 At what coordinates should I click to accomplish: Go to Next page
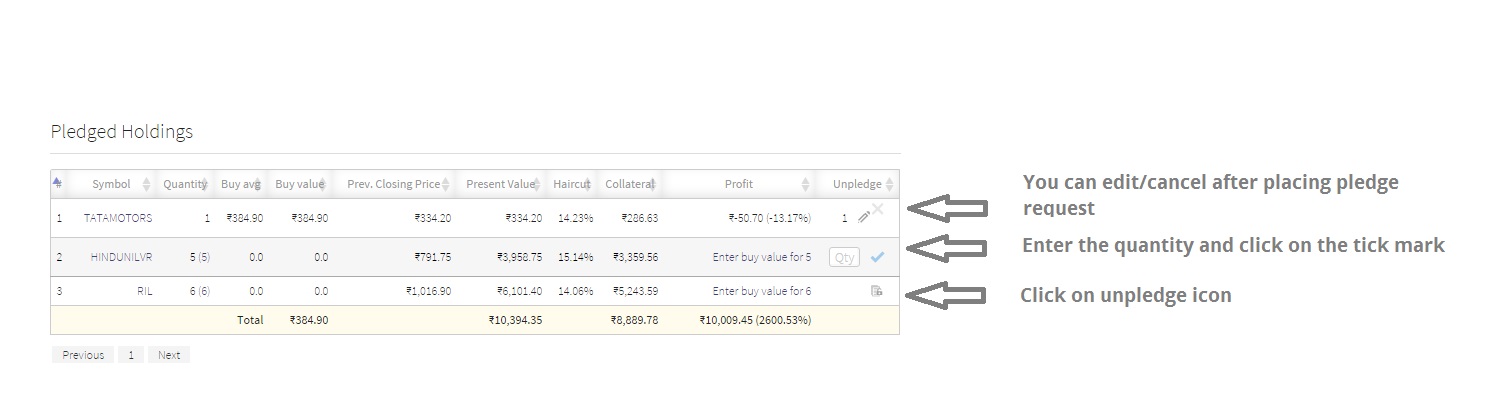coord(169,355)
